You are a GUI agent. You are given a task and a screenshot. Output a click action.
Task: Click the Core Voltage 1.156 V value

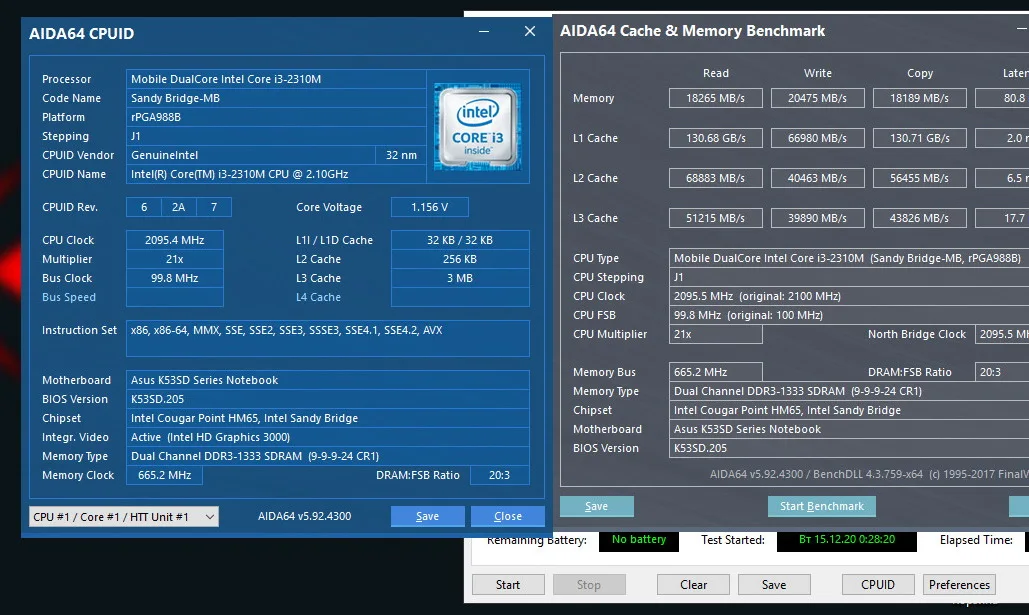(x=429, y=207)
